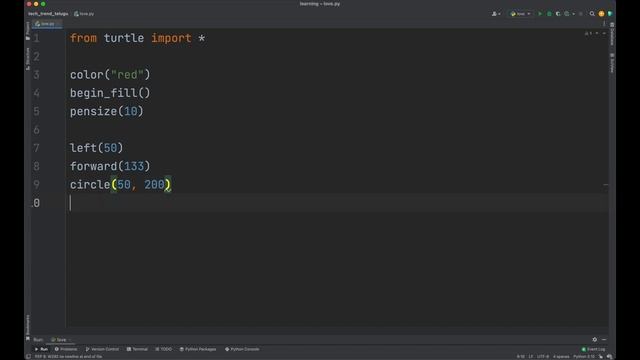Open the Terminal tool window
The height and width of the screenshot is (360, 640).
[x=137, y=349]
